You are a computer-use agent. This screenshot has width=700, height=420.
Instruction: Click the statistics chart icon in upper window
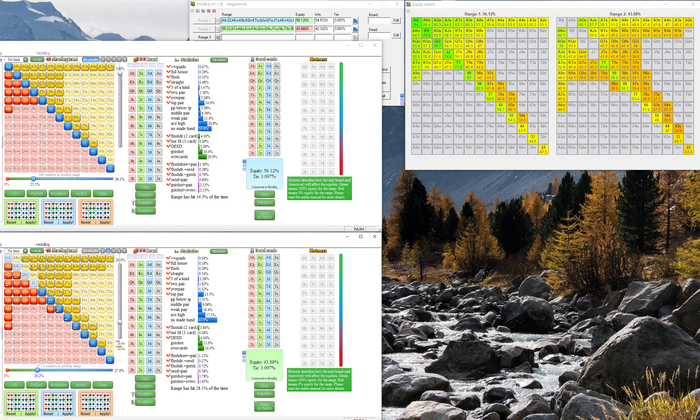pyautogui.click(x=176, y=59)
